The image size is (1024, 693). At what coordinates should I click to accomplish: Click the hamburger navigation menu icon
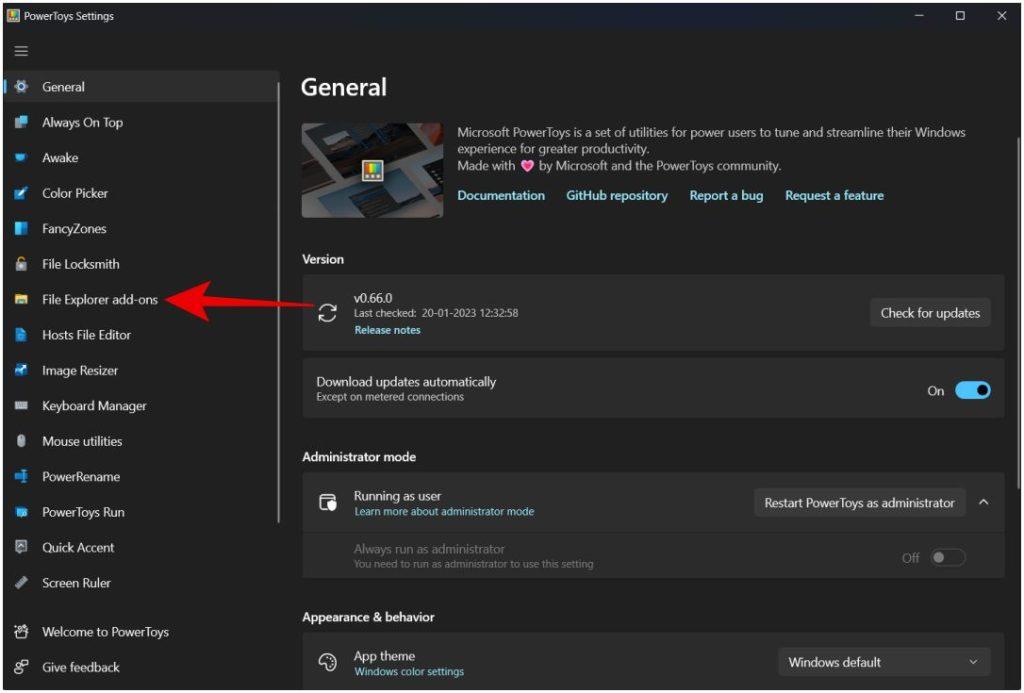click(x=21, y=51)
